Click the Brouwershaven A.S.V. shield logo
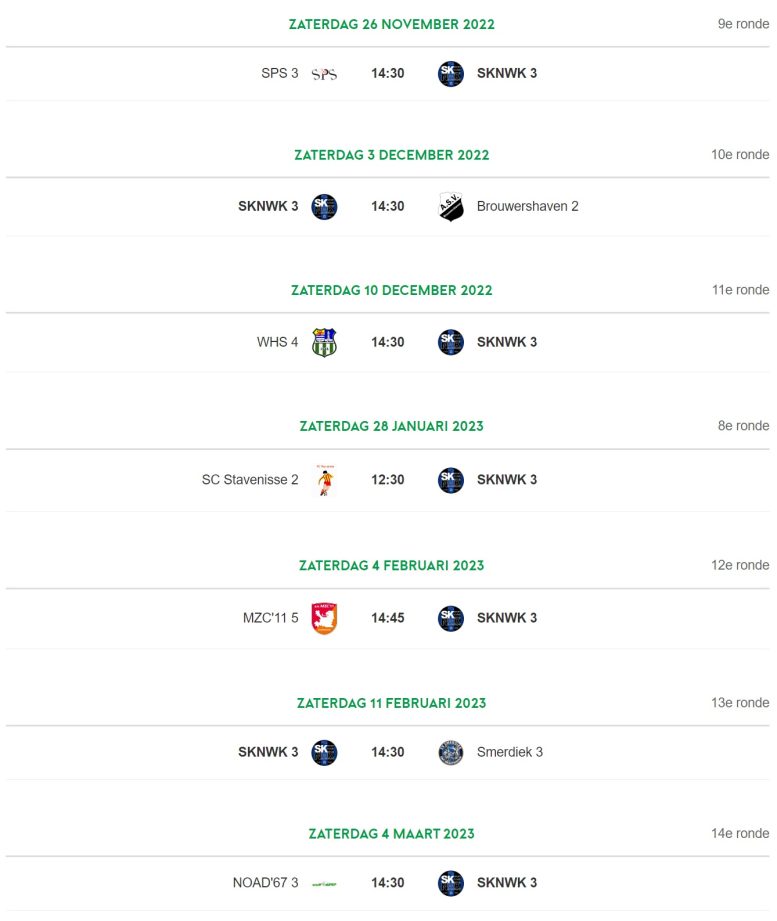The image size is (777, 921). [x=451, y=207]
